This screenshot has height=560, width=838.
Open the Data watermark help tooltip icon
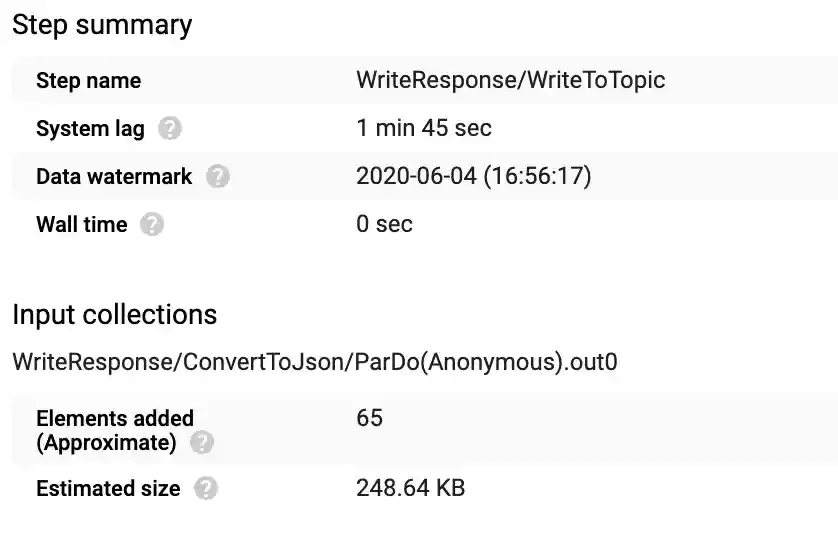[x=218, y=177]
